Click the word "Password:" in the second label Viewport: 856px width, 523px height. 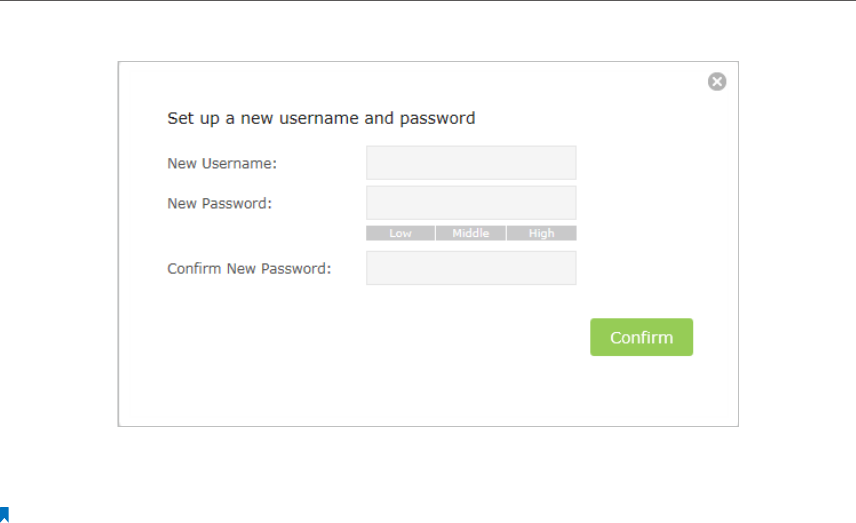click(x=236, y=203)
